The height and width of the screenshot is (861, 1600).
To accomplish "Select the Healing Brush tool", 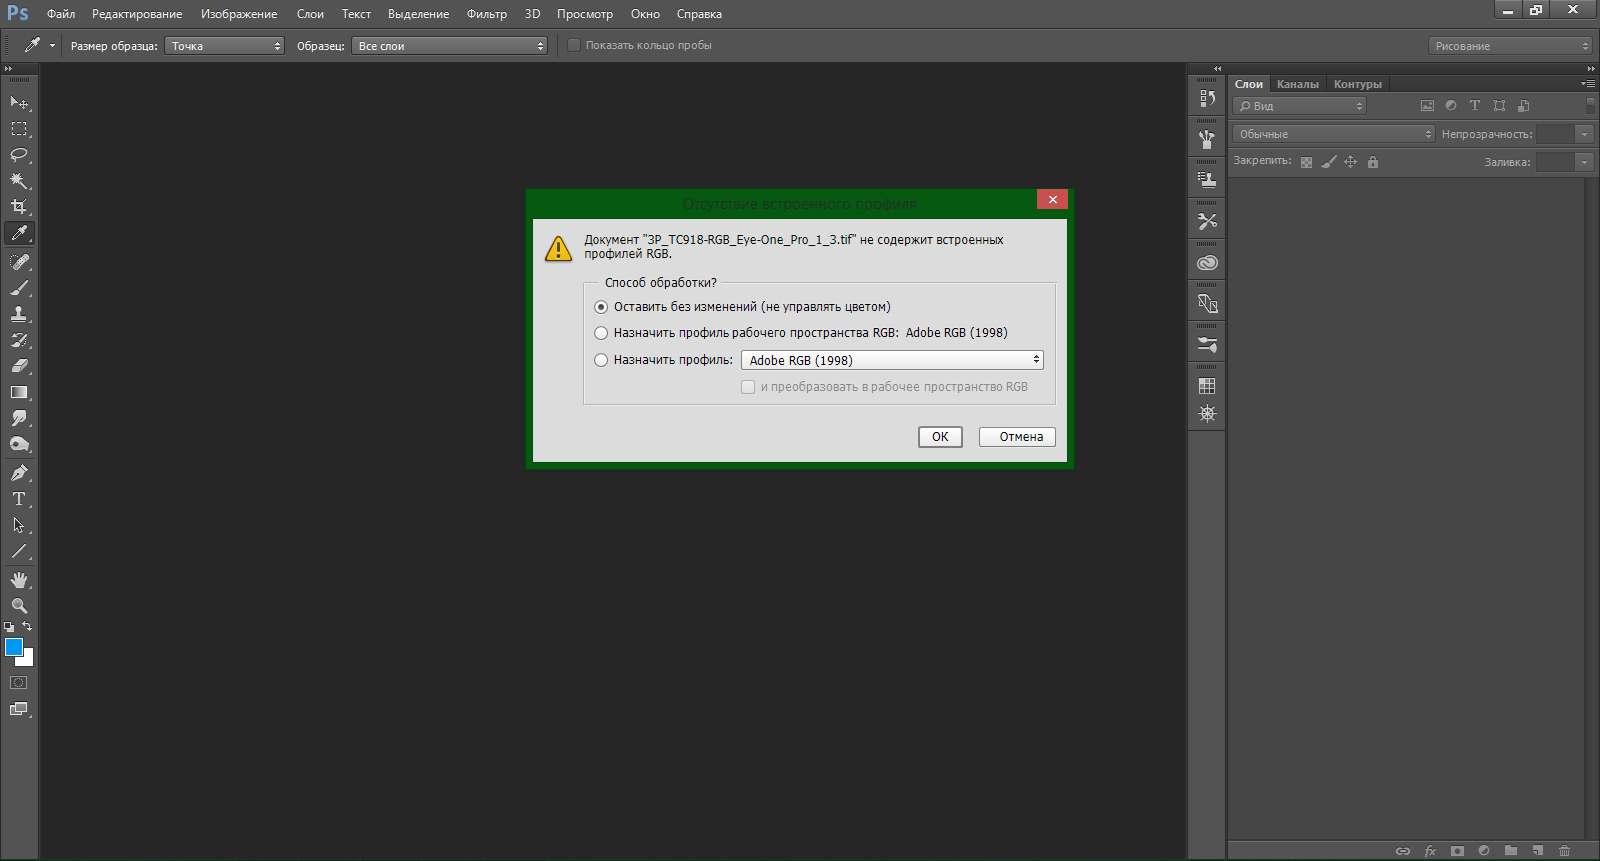I will click(x=19, y=262).
